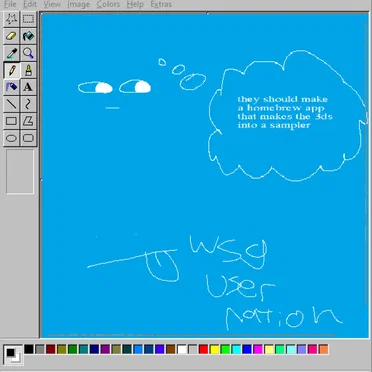Viewport: 372px width, 372px height.
Task: Open the File menu
Action: [x=10, y=4]
